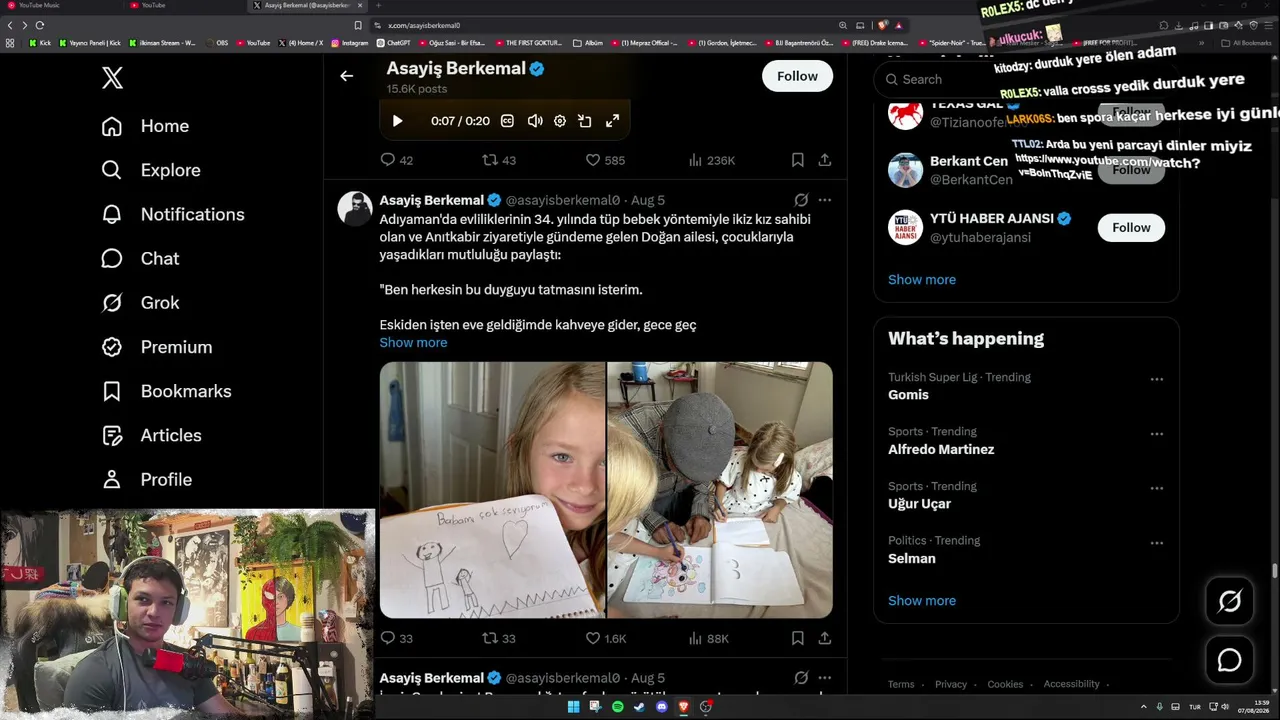Go back with the profile header arrow
1280x720 pixels.
pos(346,76)
